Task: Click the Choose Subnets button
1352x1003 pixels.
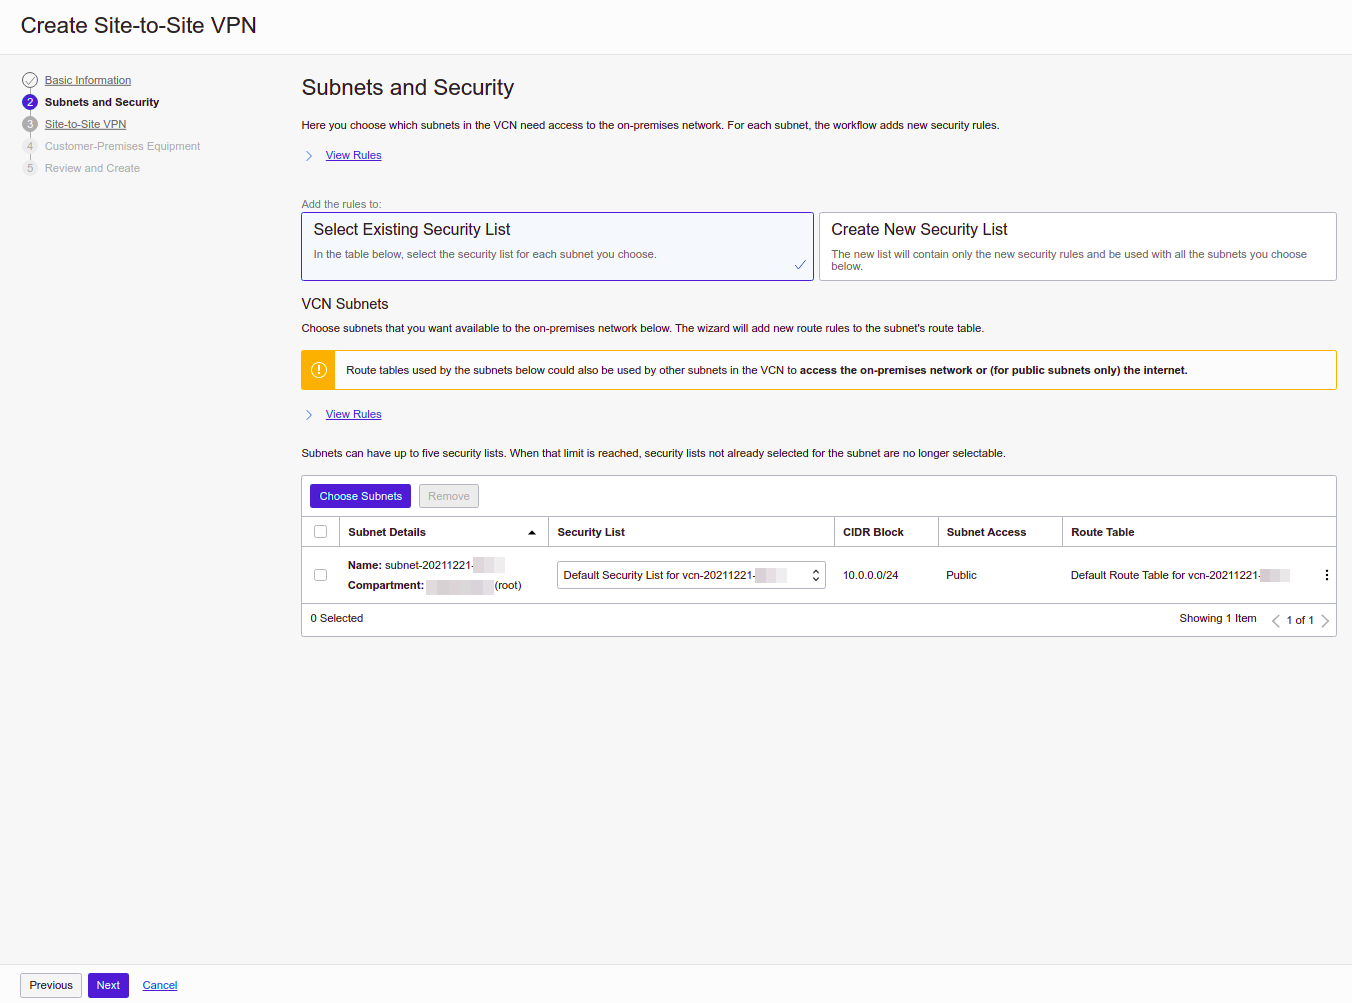Action: click(360, 496)
